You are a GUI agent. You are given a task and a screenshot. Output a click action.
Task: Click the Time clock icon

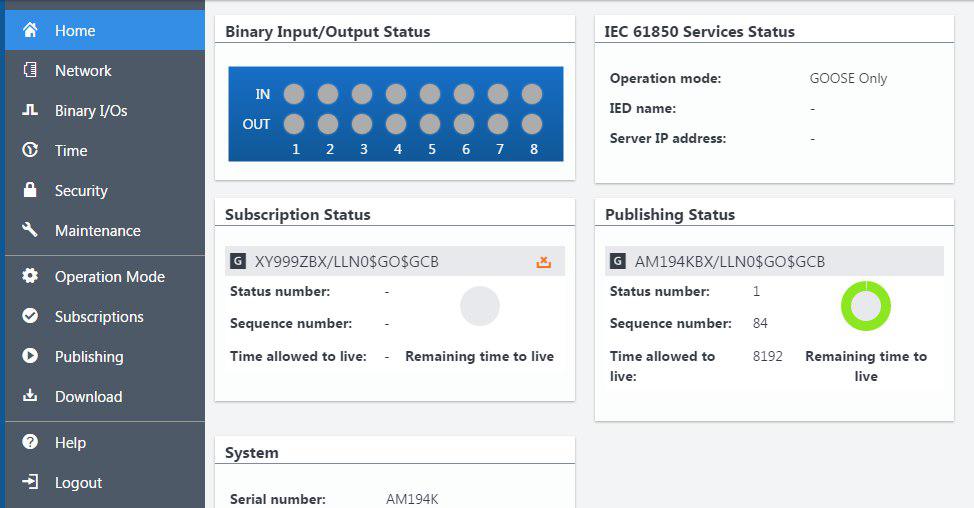pyautogui.click(x=30, y=150)
